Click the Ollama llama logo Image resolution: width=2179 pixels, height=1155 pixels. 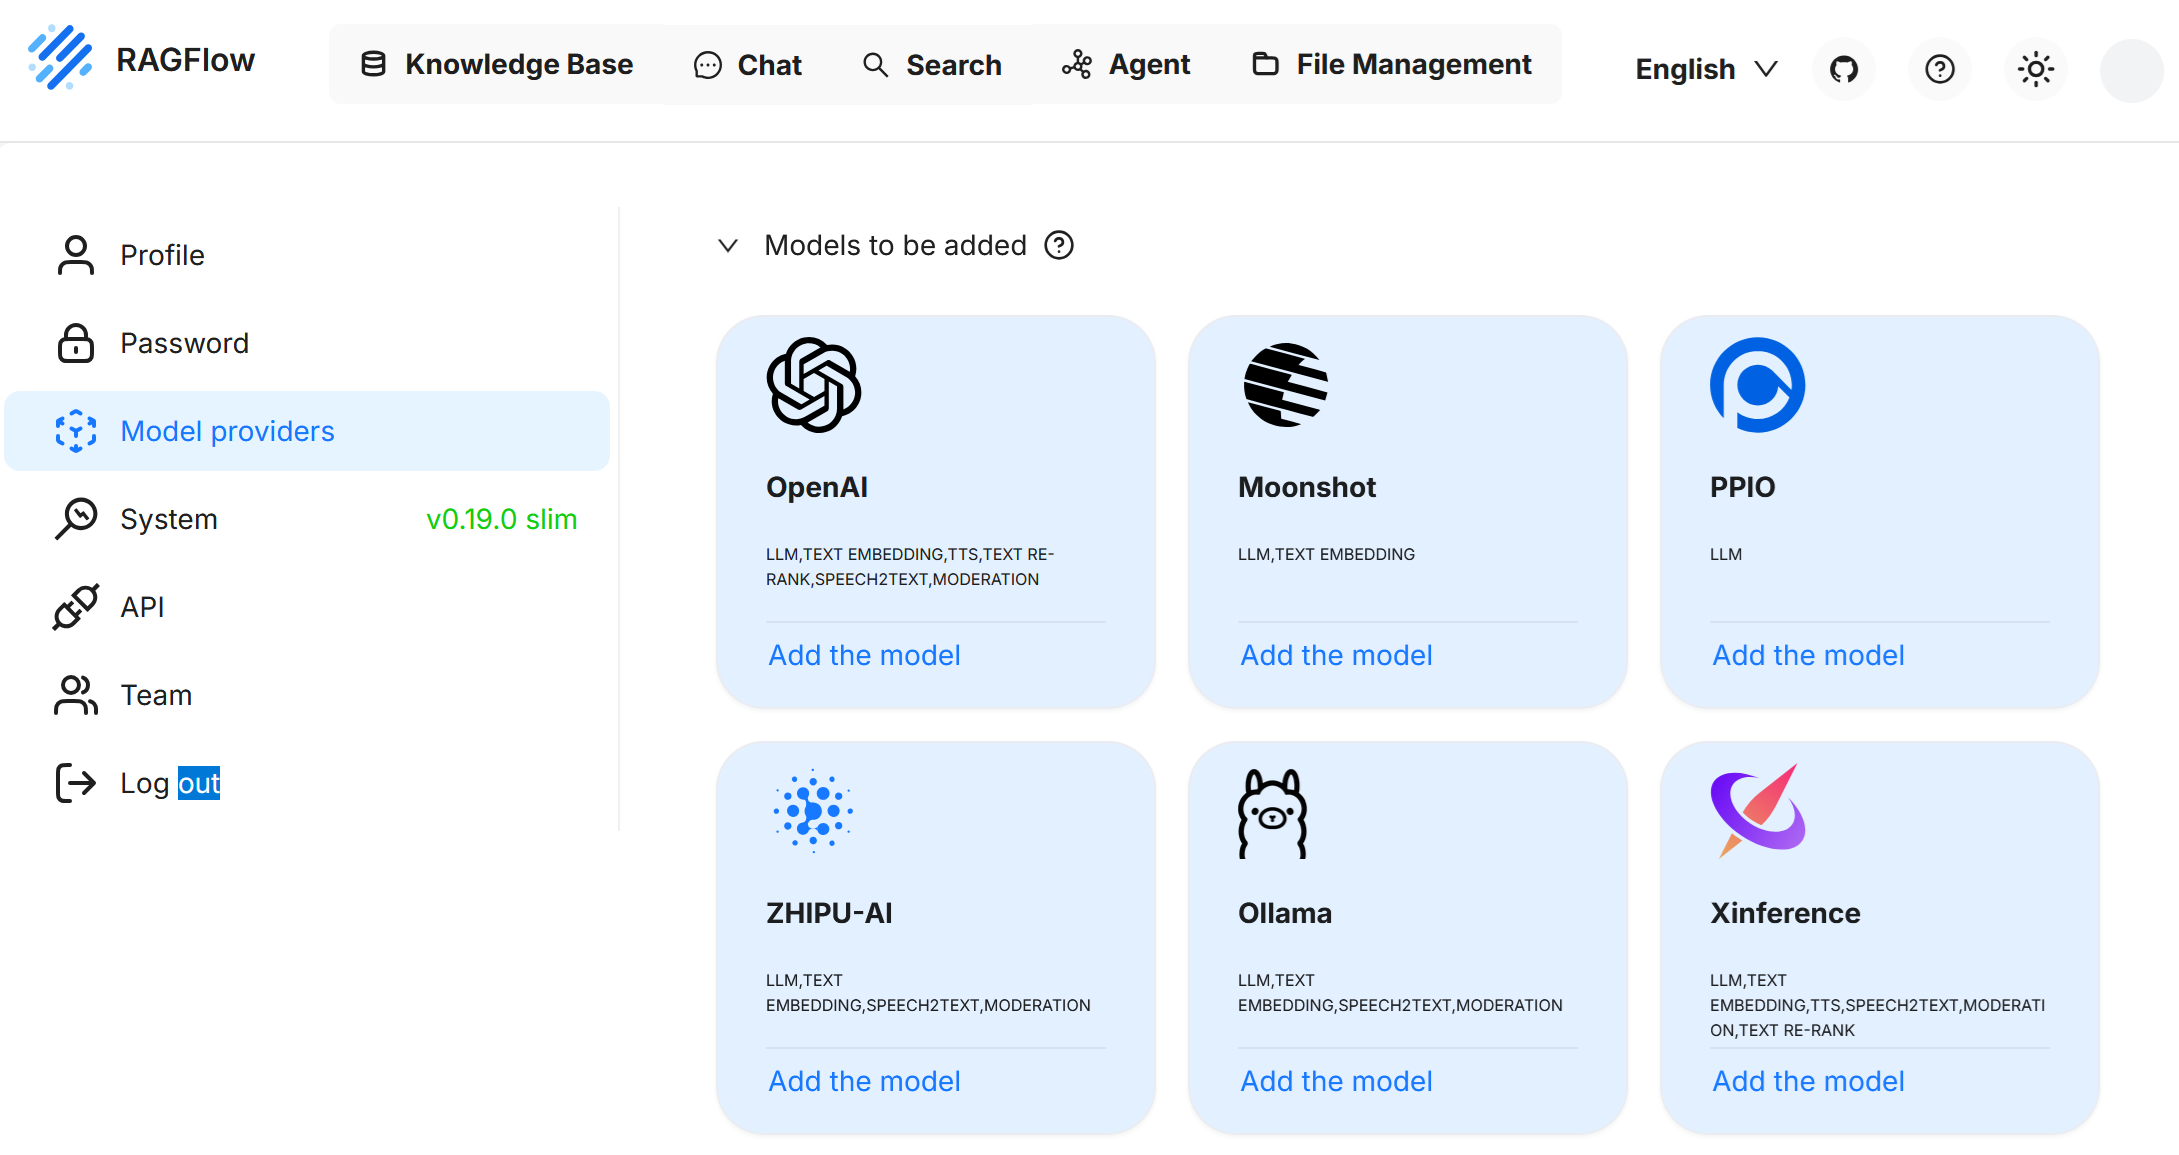[1272, 813]
